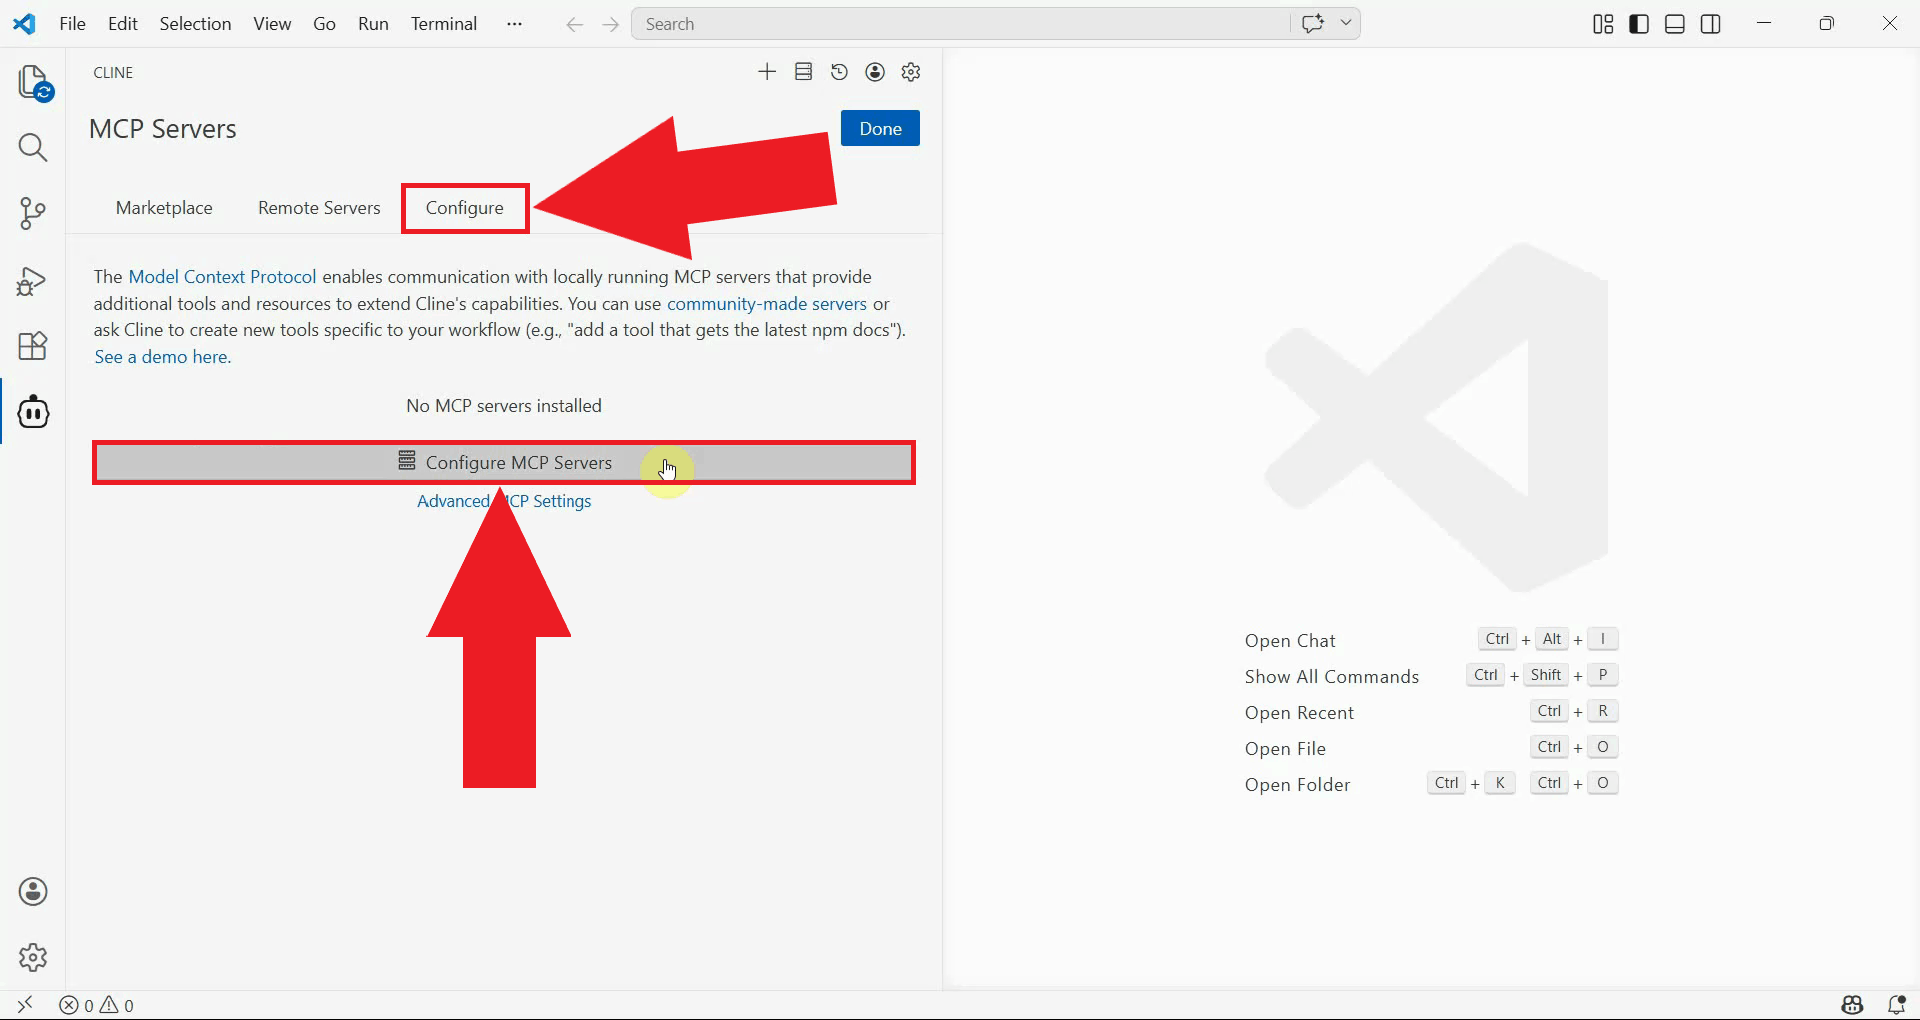This screenshot has height=1020, width=1920.
Task: Open the See a demo here link
Action: [163, 357]
